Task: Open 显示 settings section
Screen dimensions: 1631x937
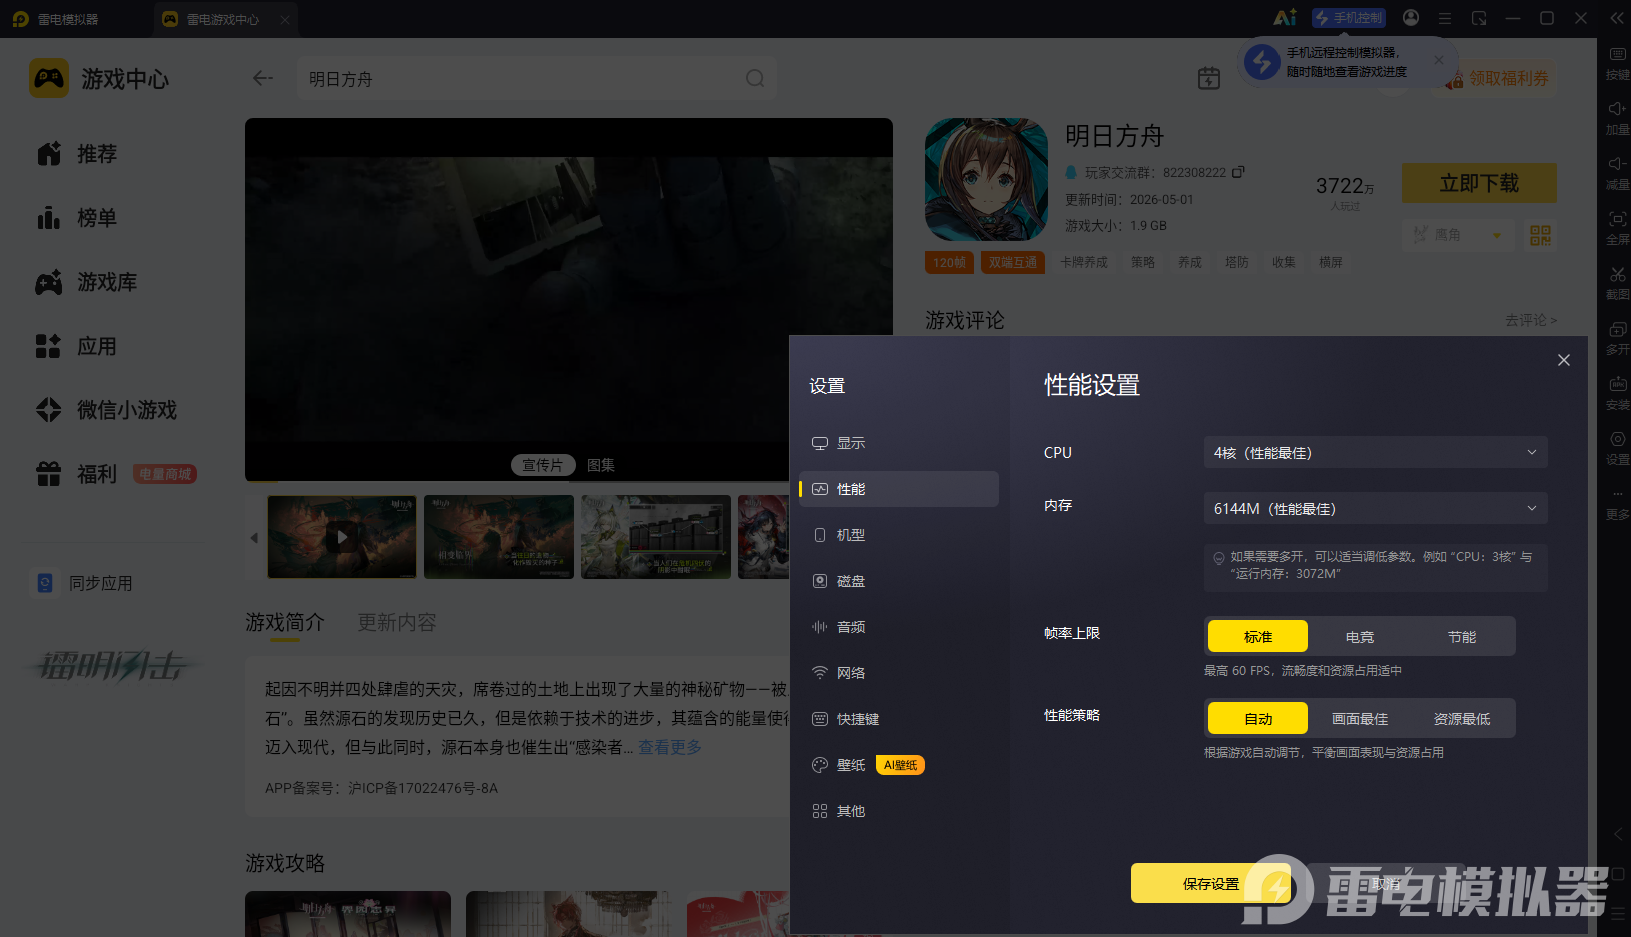Action: point(899,443)
